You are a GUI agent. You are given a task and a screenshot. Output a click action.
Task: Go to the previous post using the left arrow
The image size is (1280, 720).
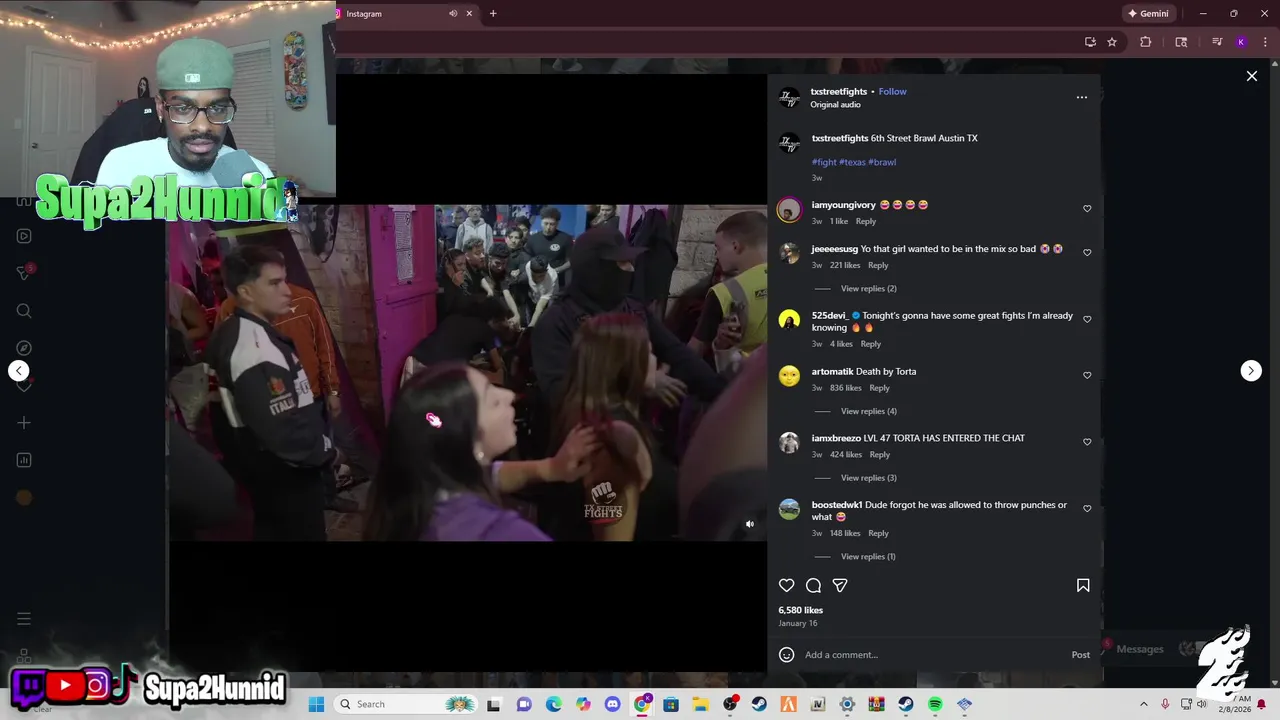tap(19, 371)
